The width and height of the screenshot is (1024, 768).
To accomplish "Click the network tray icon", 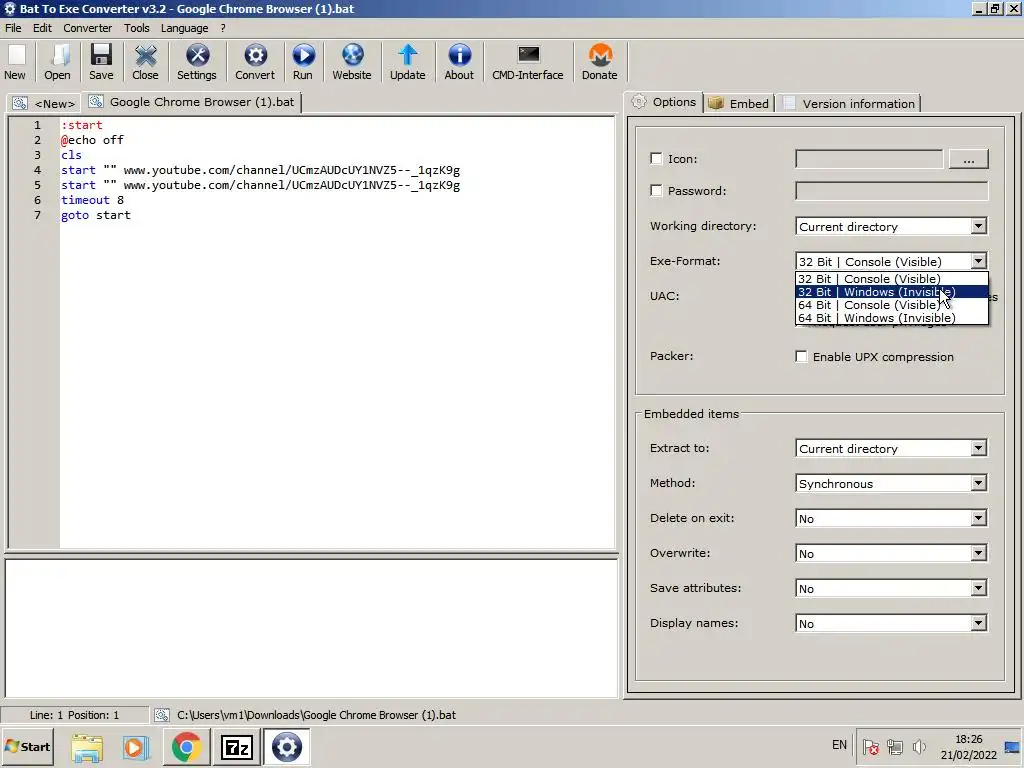I will coord(895,746).
